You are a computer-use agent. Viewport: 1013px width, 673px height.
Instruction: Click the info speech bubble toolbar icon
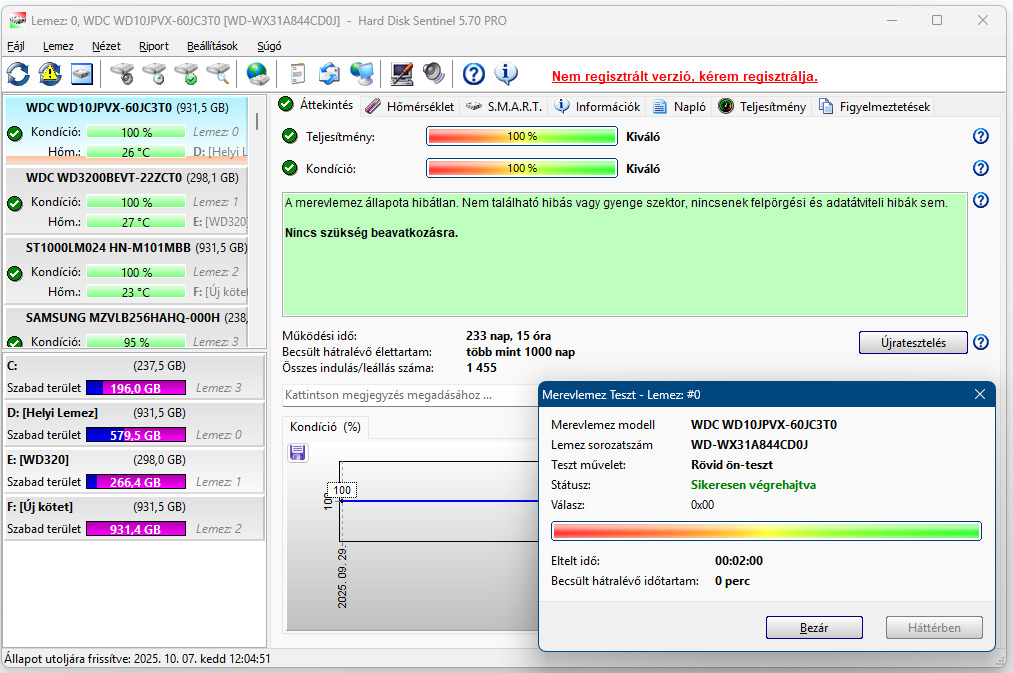tap(506, 74)
